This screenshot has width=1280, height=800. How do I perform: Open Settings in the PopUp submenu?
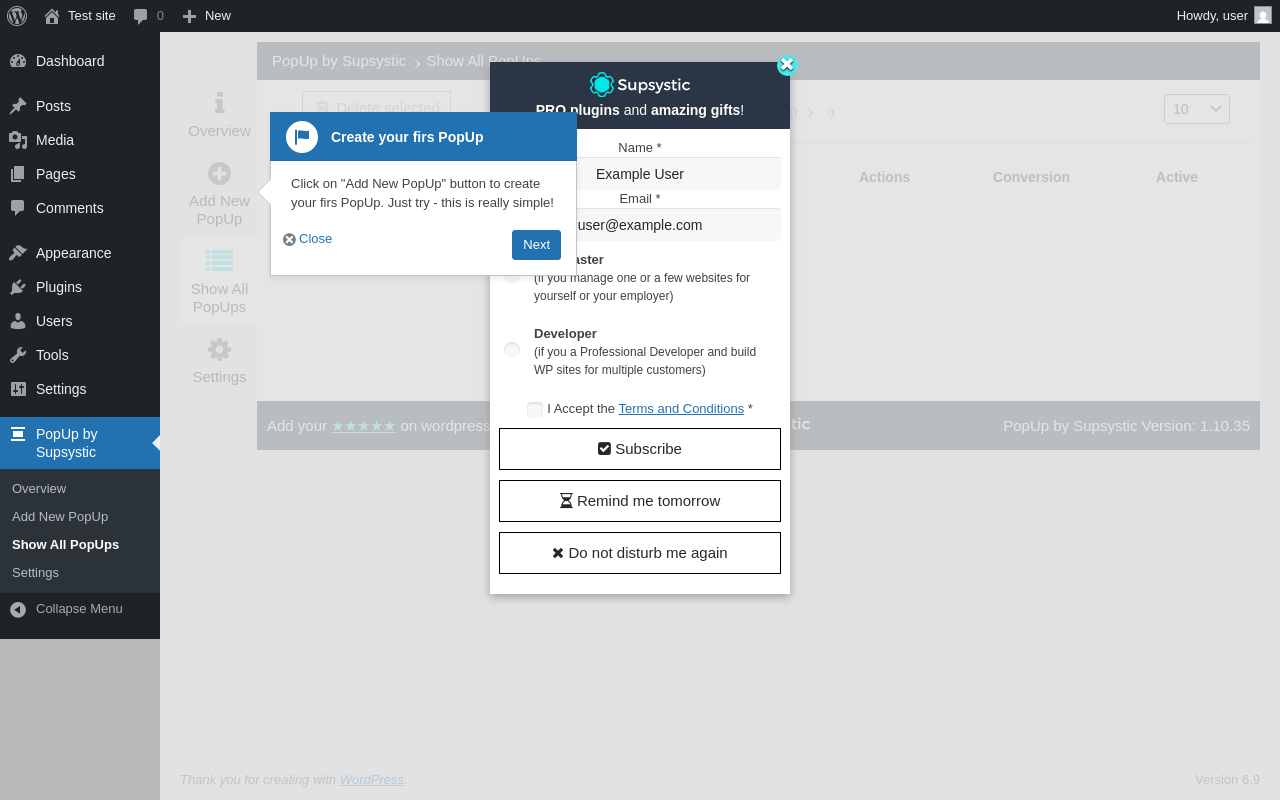(35, 573)
